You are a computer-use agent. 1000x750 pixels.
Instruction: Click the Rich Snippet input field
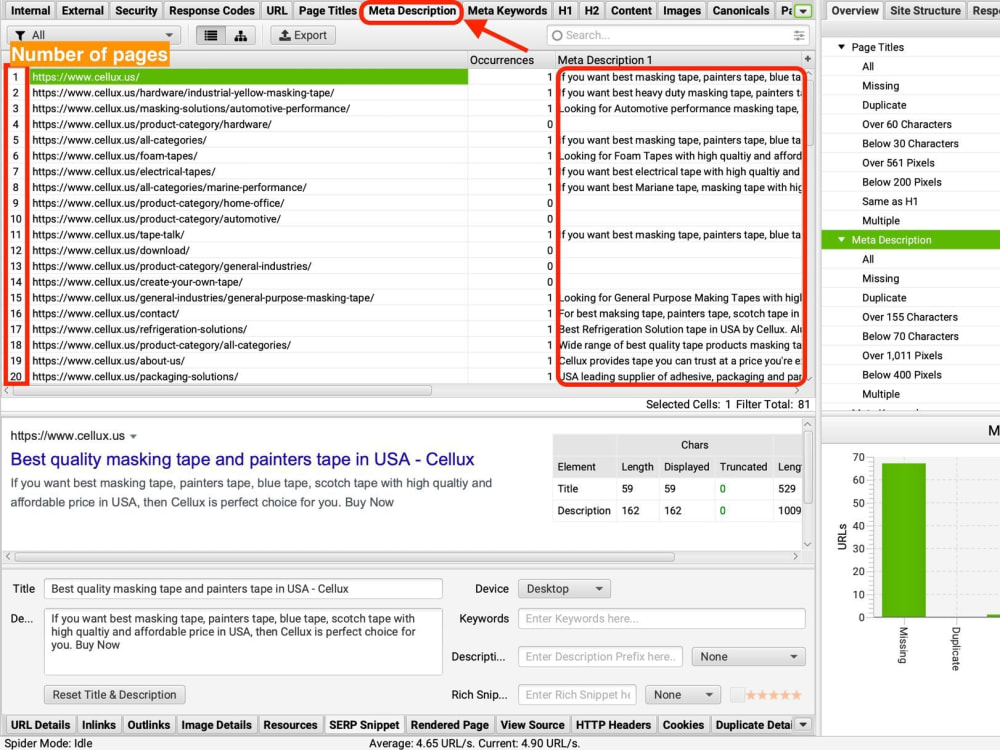pyautogui.click(x=577, y=695)
